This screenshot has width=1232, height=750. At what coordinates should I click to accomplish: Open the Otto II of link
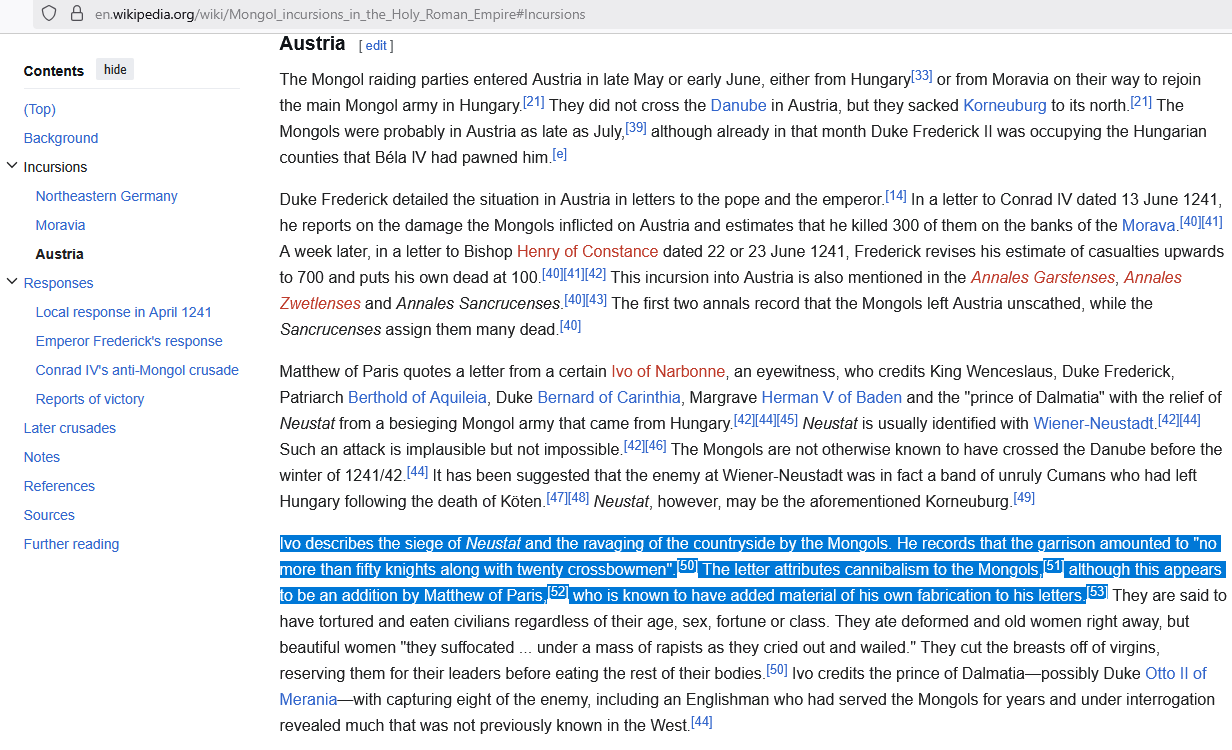coord(1176,673)
